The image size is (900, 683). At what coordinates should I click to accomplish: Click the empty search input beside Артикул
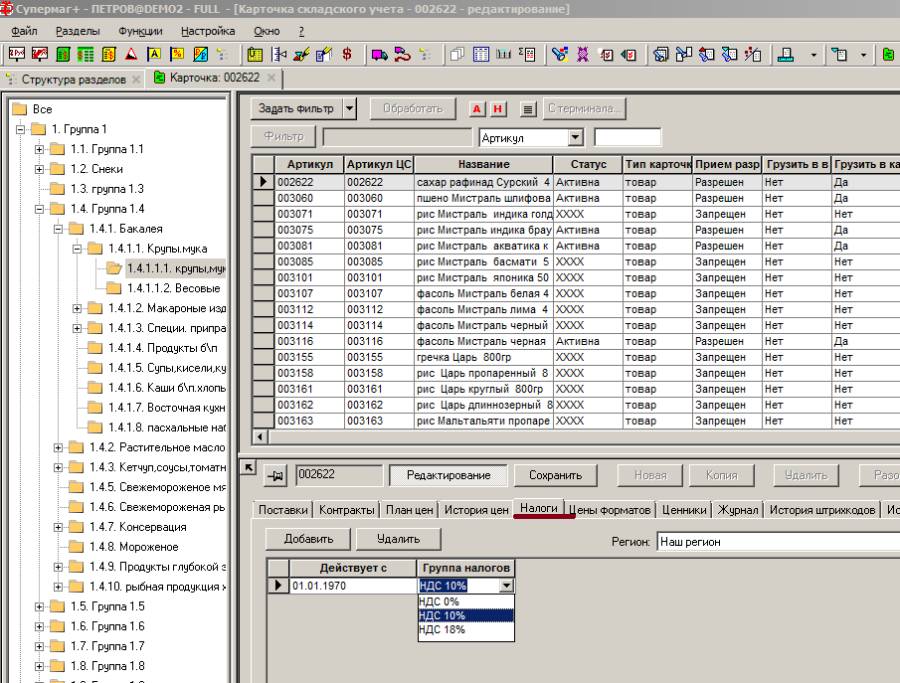(x=627, y=138)
